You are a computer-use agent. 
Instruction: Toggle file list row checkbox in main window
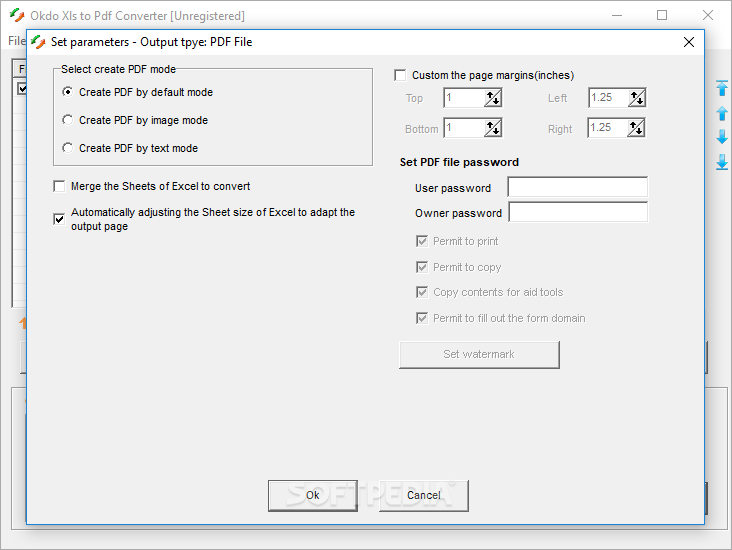22,88
